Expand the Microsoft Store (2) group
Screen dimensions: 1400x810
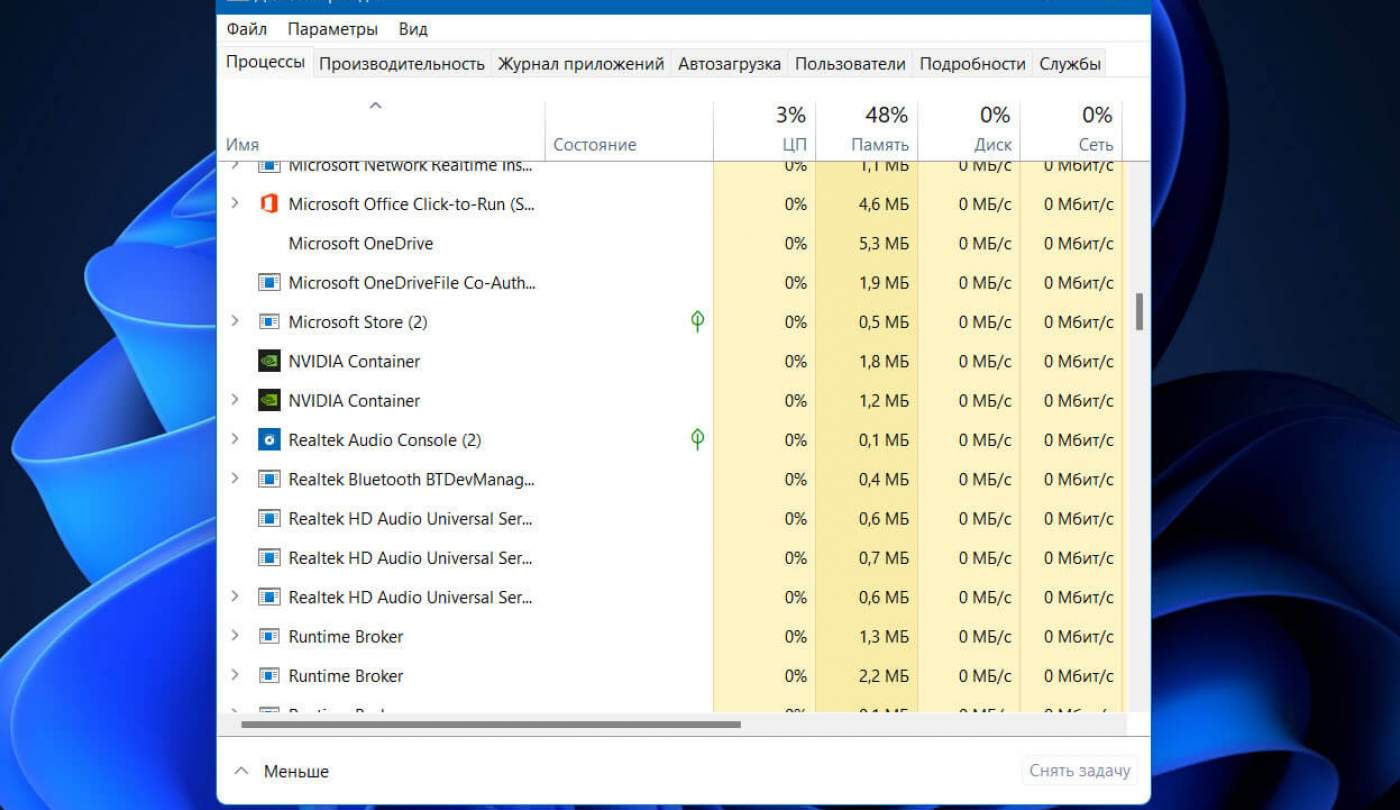click(x=235, y=321)
